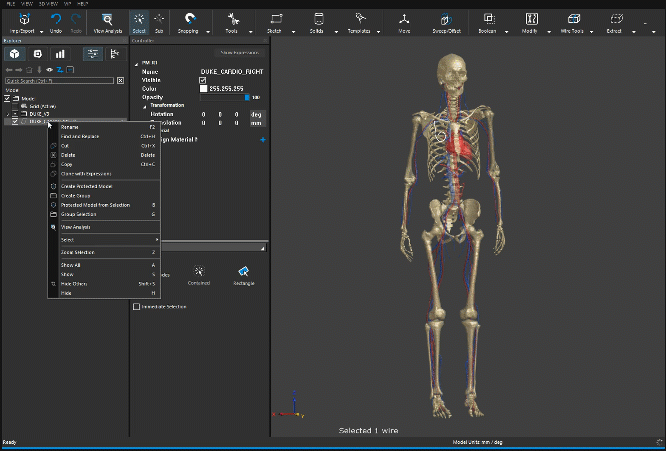Click the Undo icon in the toolbar
This screenshot has height=451, width=666.
(x=55, y=19)
